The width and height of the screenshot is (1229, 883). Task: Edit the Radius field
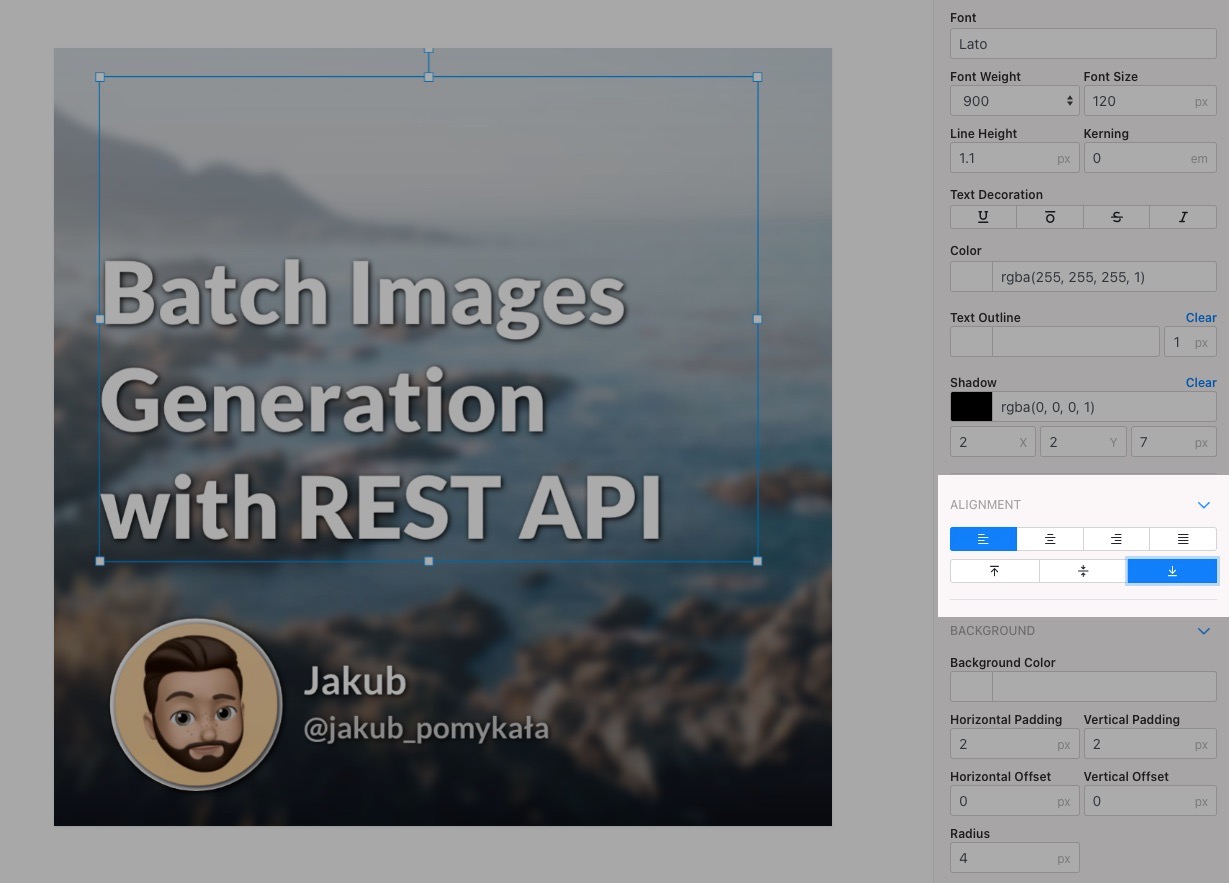[x=1015, y=858]
